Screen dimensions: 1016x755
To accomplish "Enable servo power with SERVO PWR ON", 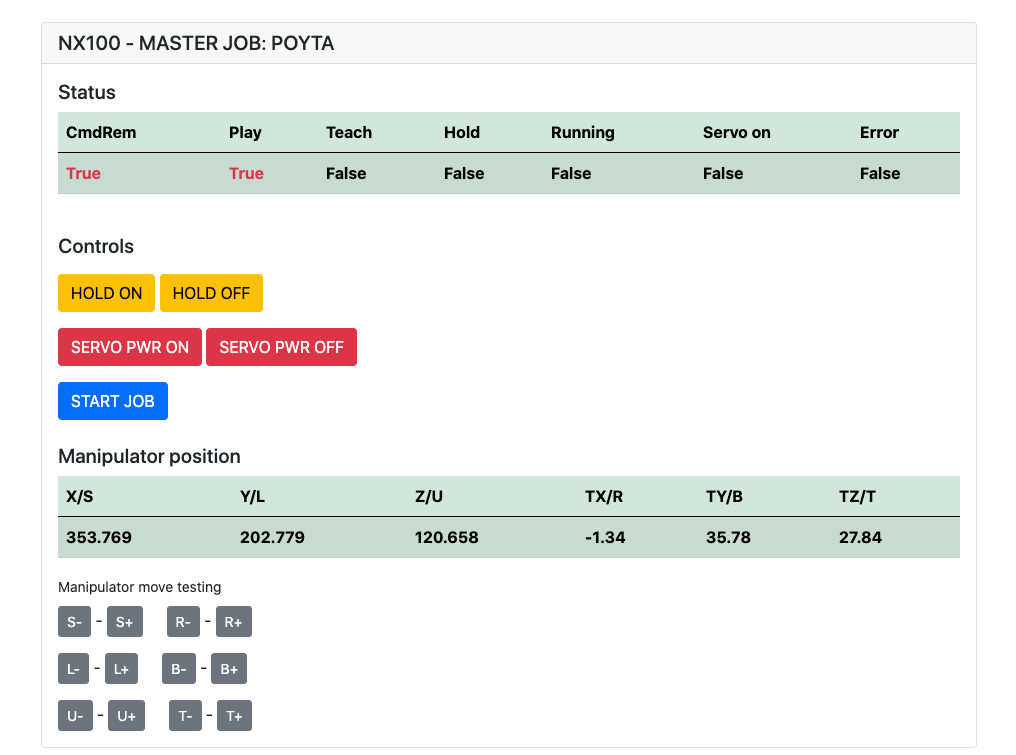I will click(129, 346).
